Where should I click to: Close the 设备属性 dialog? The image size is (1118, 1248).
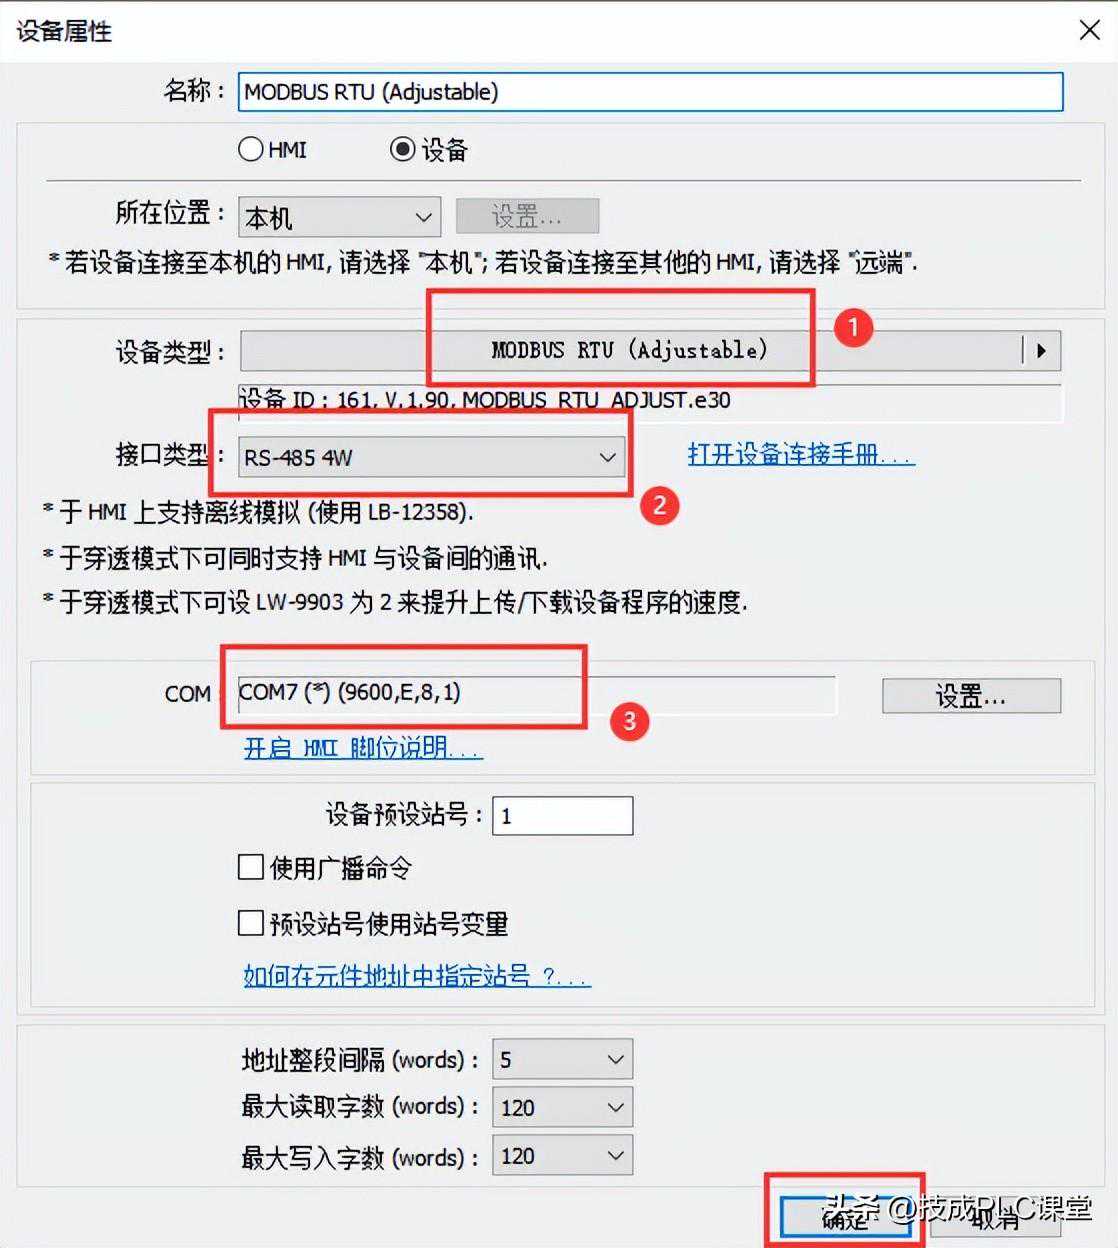click(x=1089, y=30)
